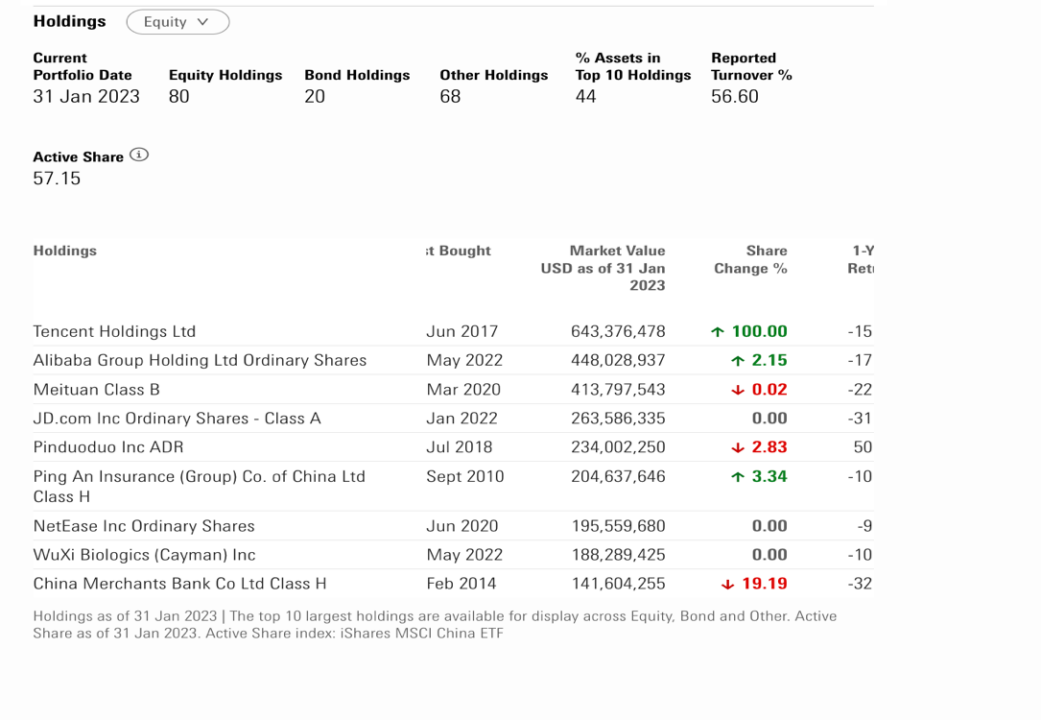Open WuXi Biologics (Cayman) Inc holding
The width and height of the screenshot is (1041, 720).
click(144, 555)
